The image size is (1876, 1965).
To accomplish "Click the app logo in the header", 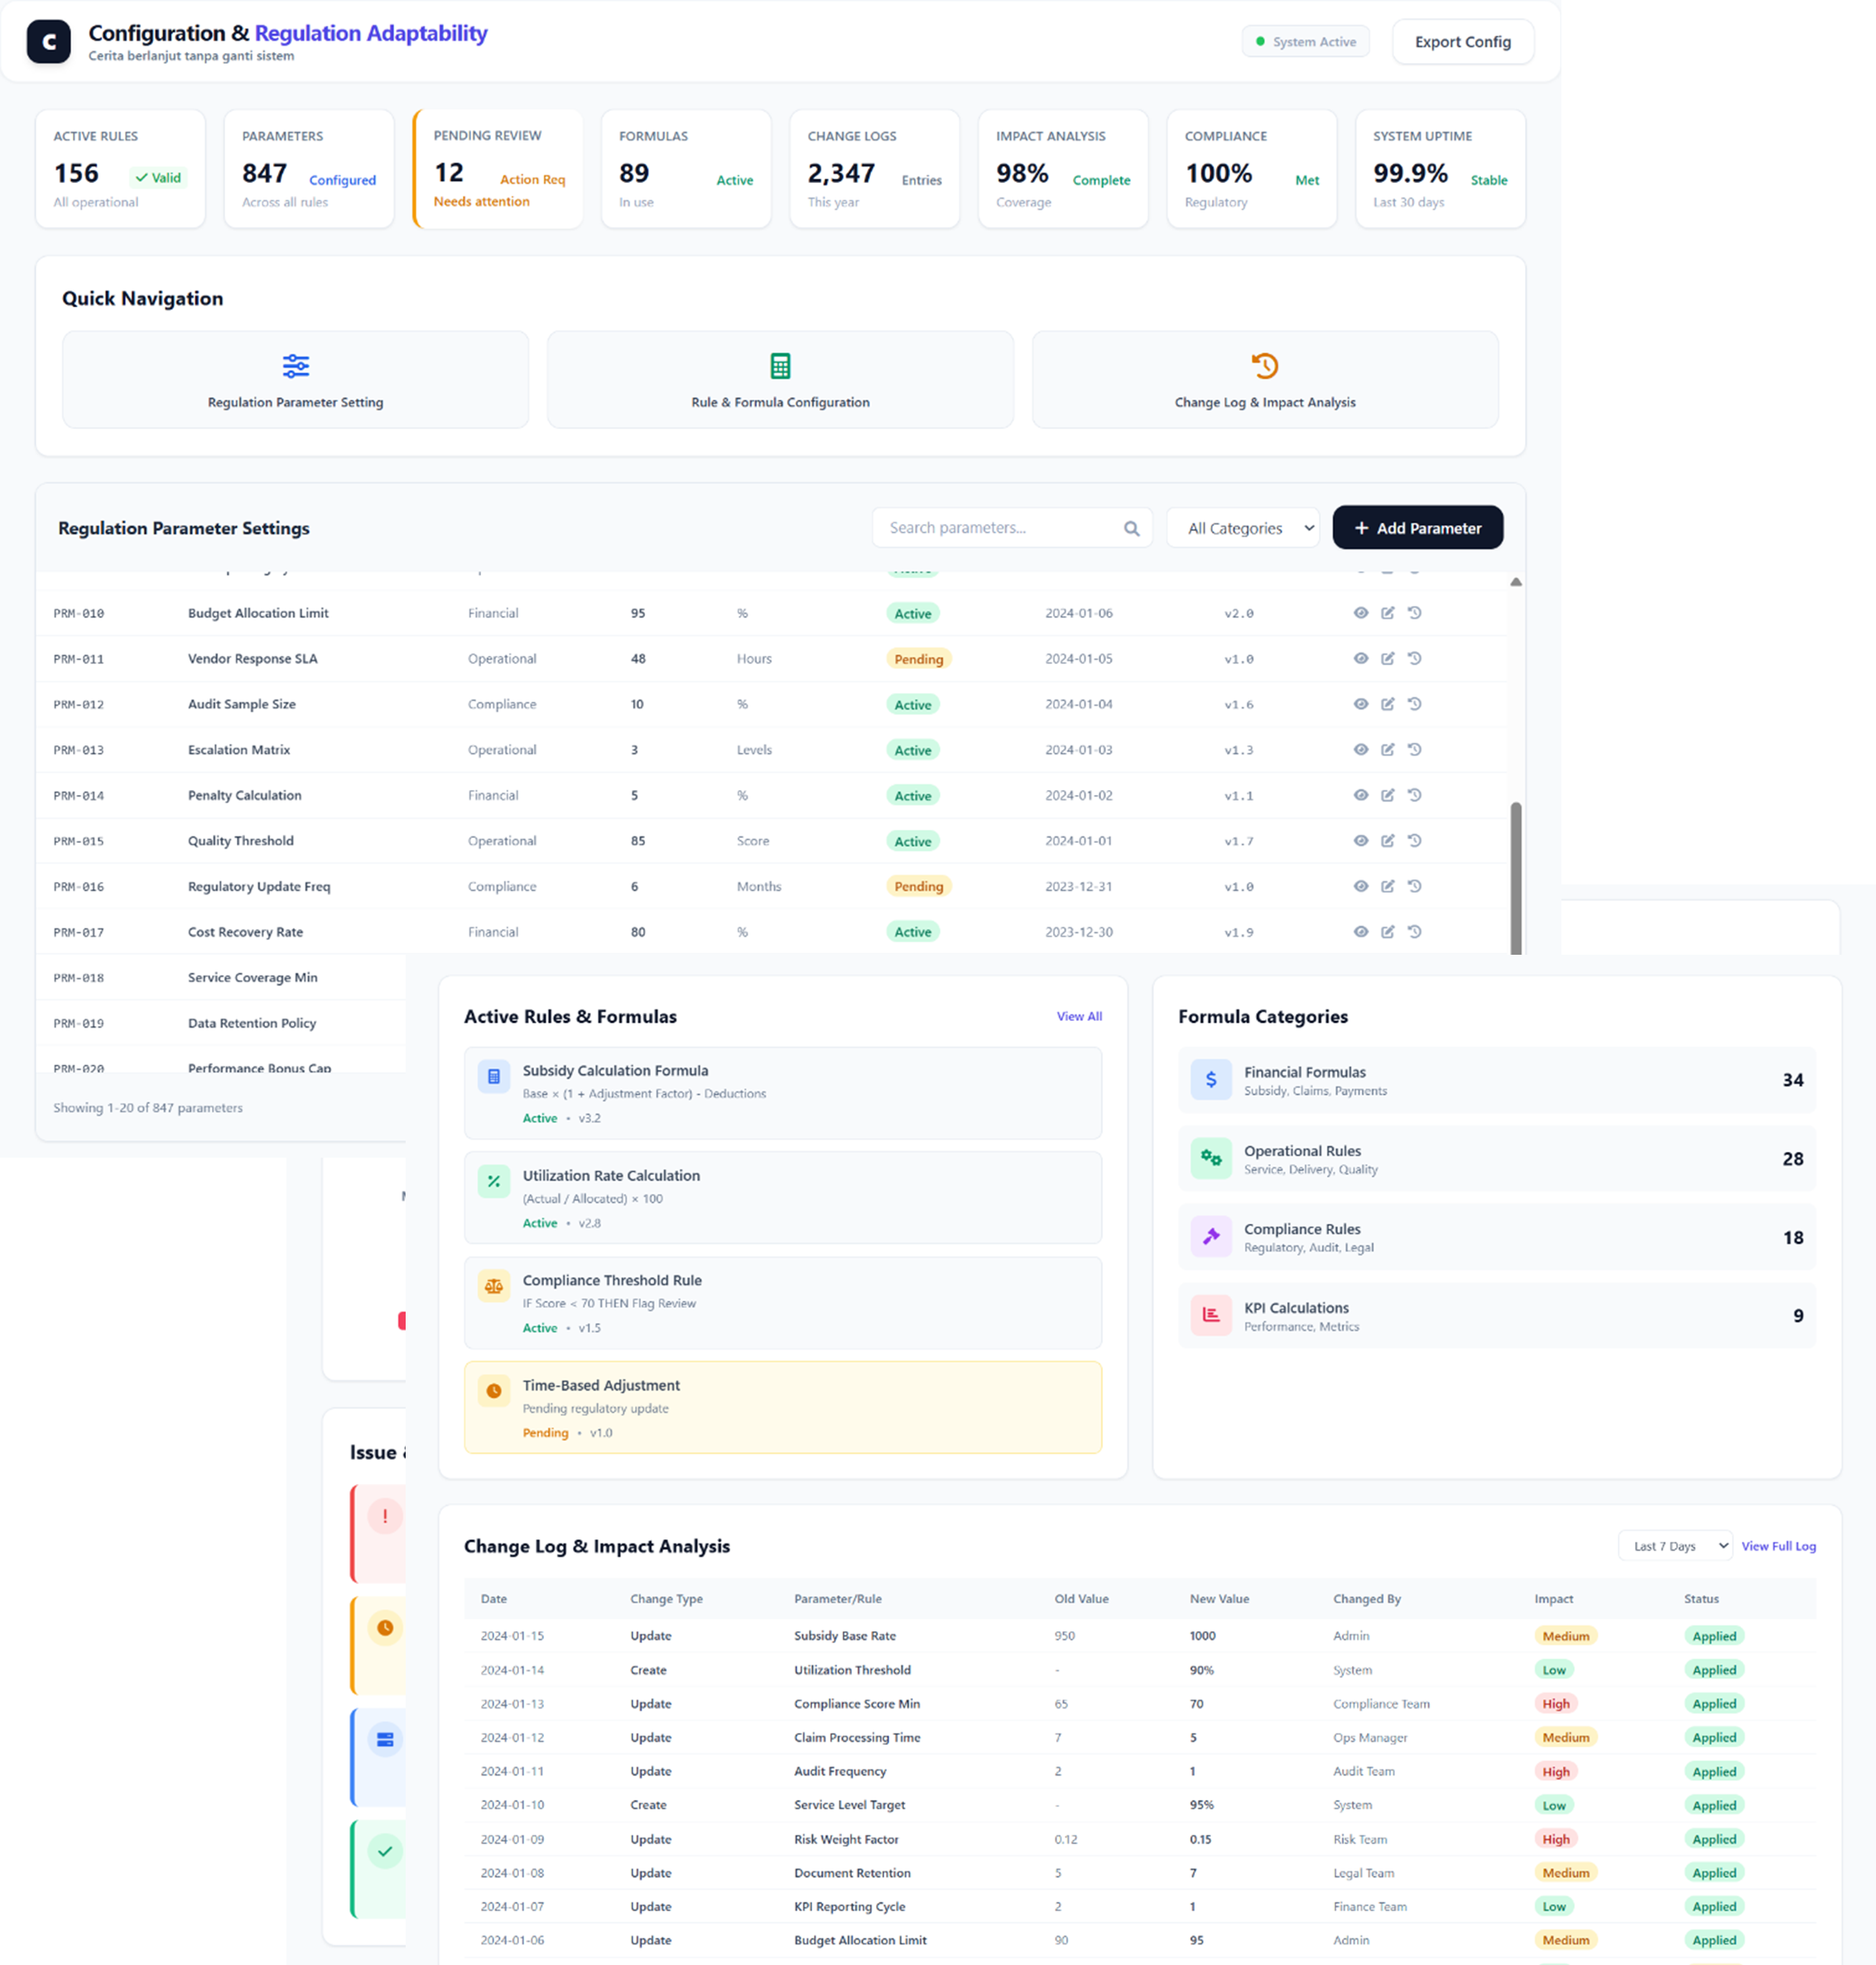I will 49,42.
